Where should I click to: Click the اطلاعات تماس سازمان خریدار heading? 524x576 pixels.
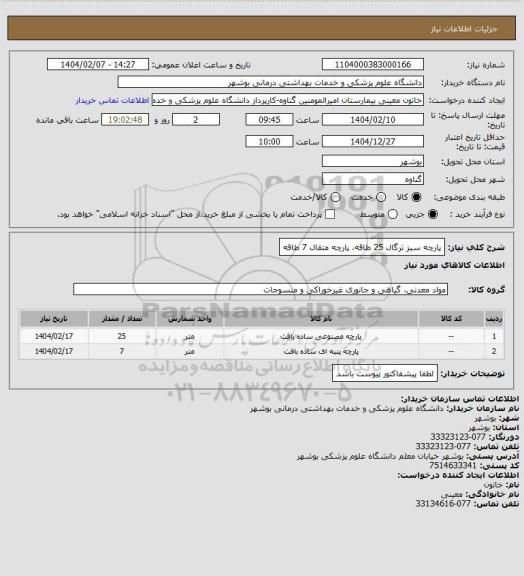pos(460,399)
